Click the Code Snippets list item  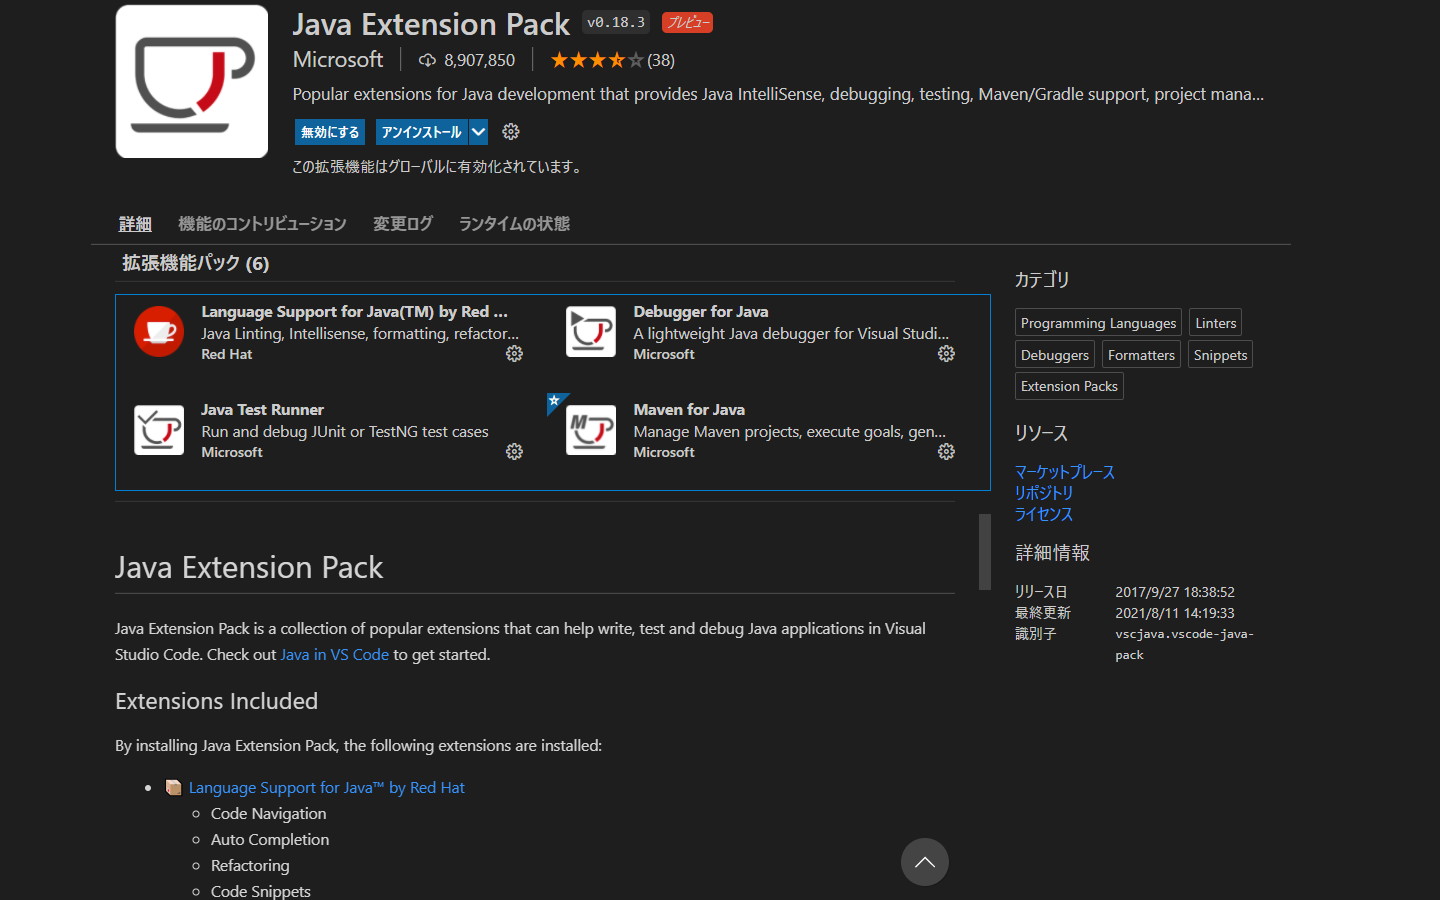(x=260, y=891)
